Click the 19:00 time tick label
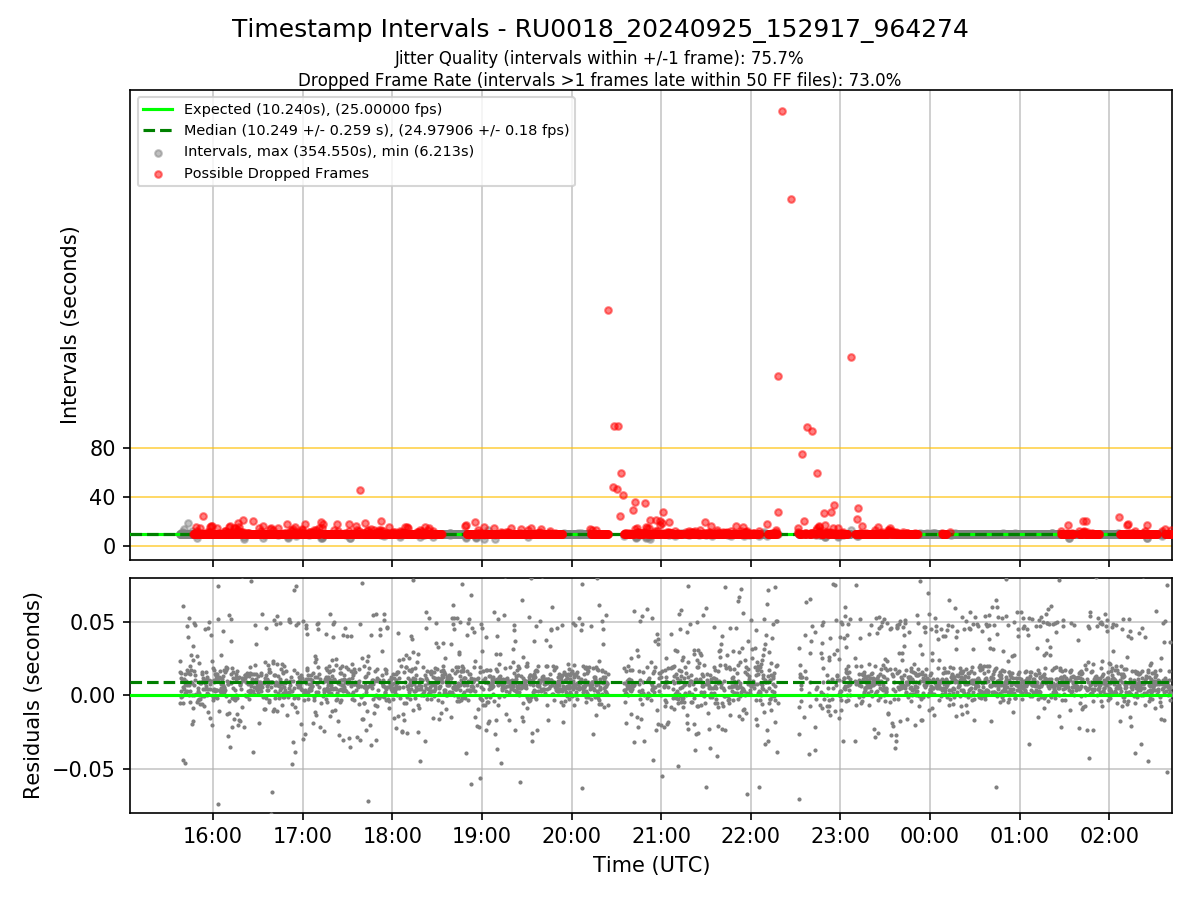 tap(482, 835)
